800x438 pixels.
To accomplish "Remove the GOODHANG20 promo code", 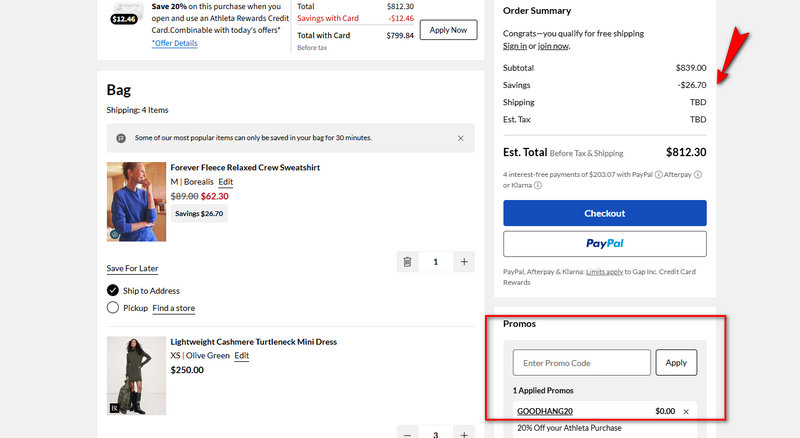I will [686, 412].
